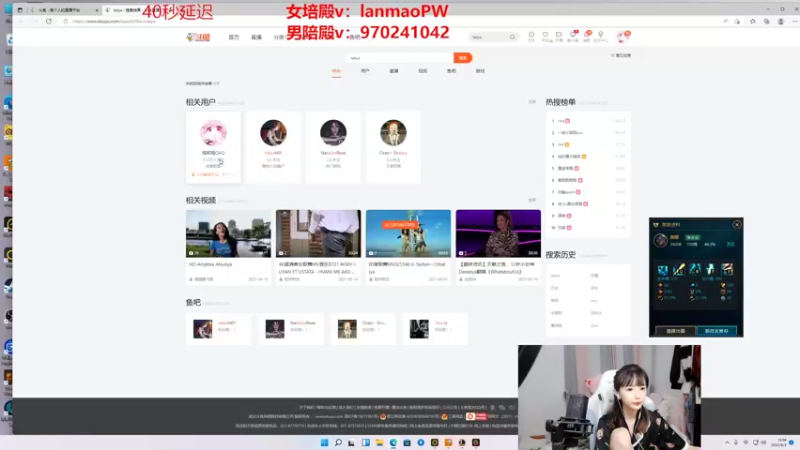The height and width of the screenshot is (450, 800).
Task: Open the client download icon with badge
Action: click(573, 36)
